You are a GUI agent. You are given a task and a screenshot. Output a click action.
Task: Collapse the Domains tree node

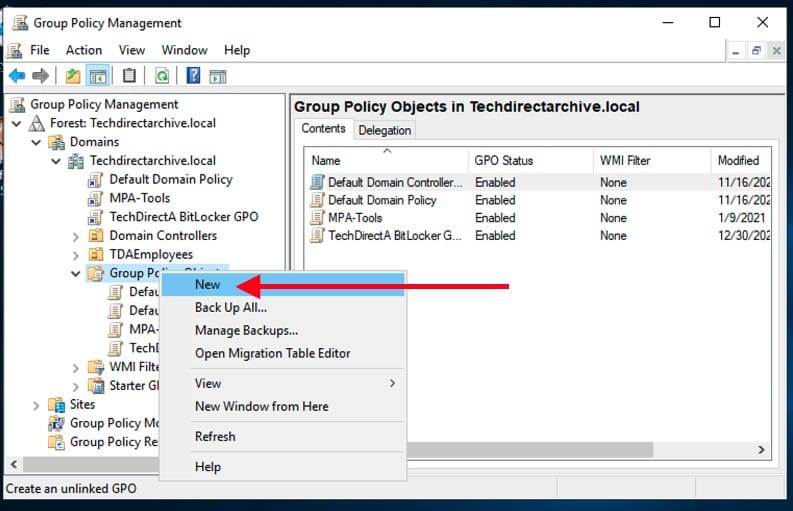37,142
